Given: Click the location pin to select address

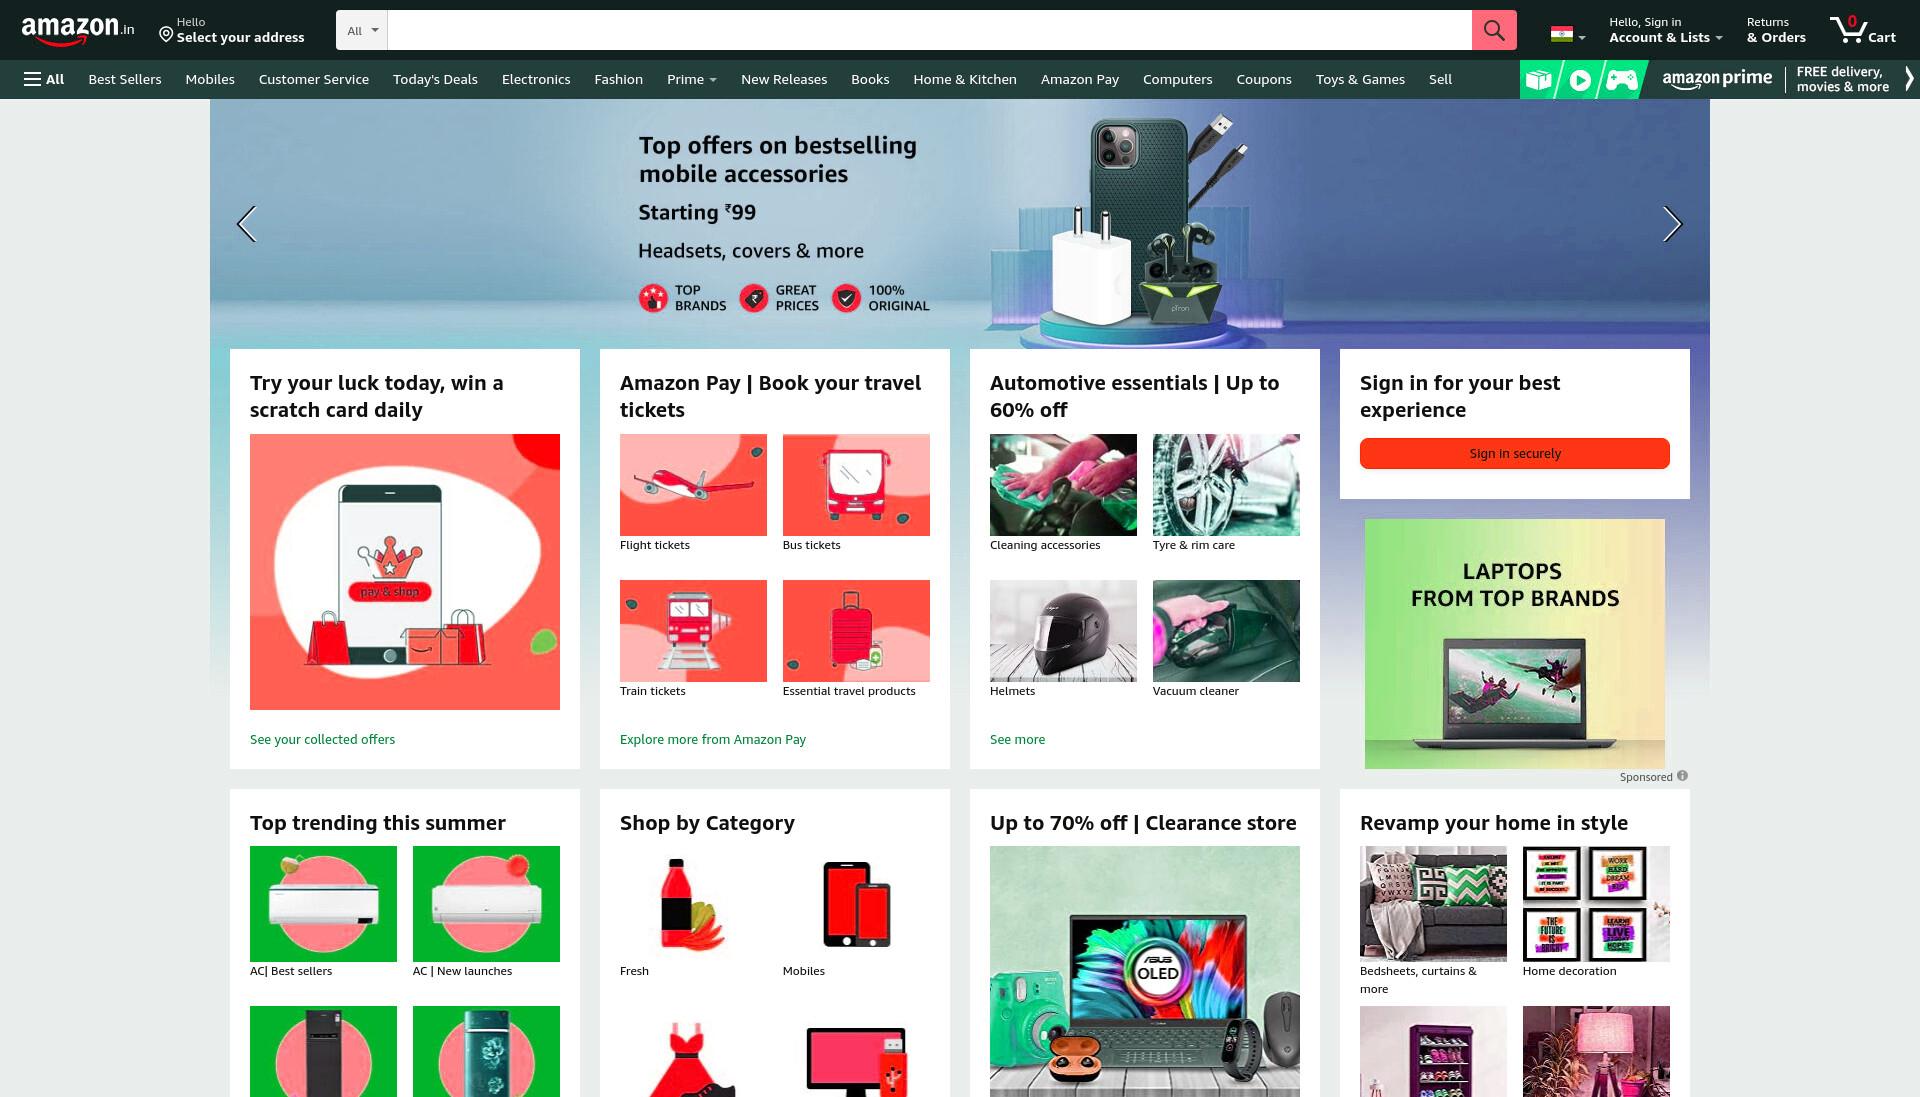Looking at the screenshot, I should (x=166, y=35).
